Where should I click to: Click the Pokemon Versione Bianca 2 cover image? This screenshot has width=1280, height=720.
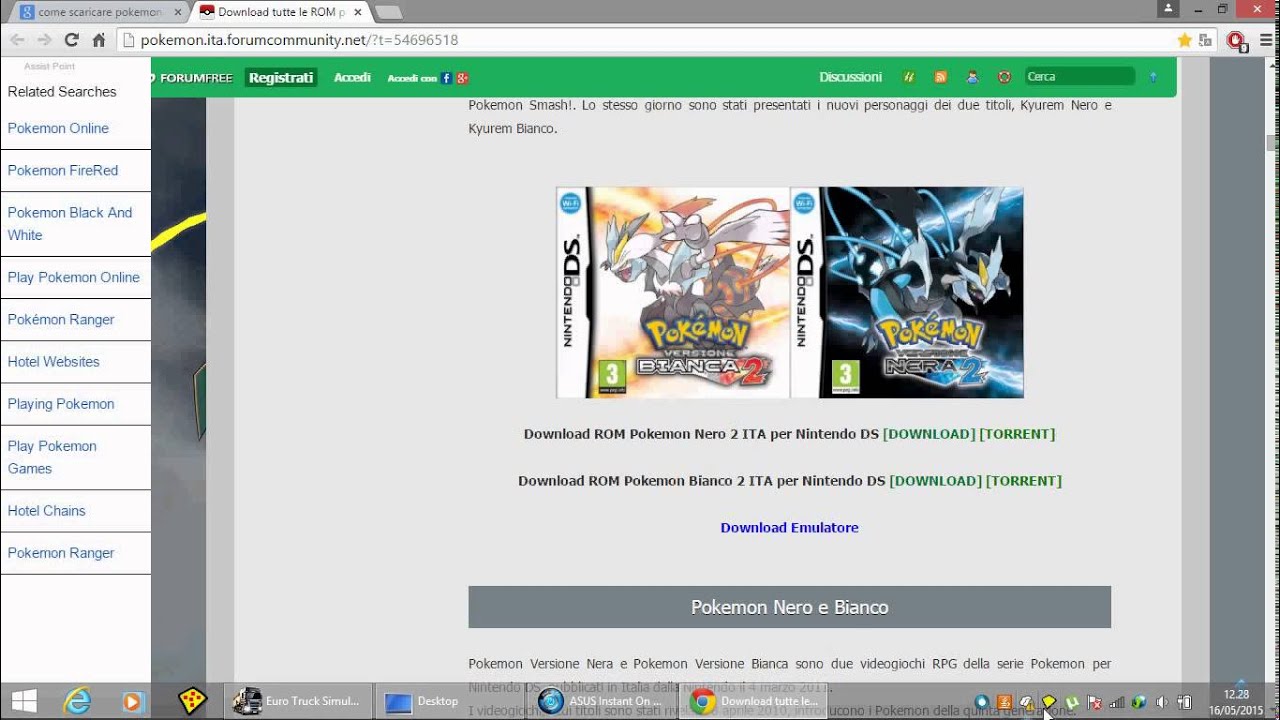673,292
